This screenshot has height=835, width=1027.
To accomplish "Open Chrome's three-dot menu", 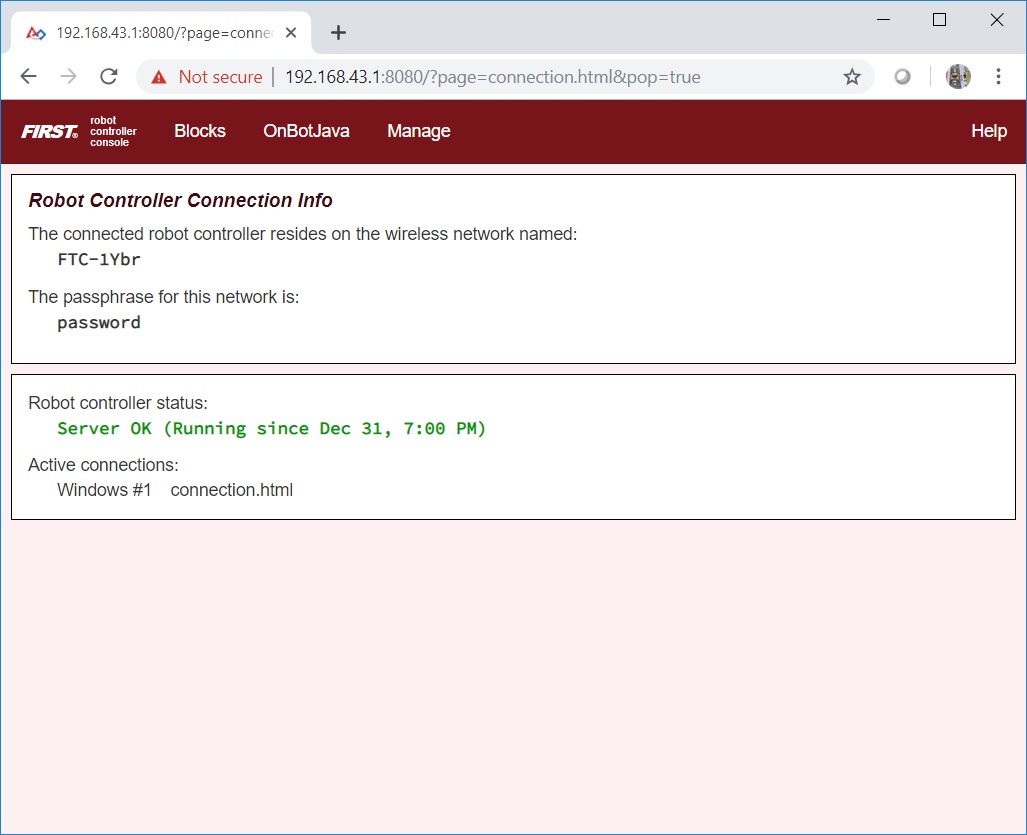I will point(997,76).
